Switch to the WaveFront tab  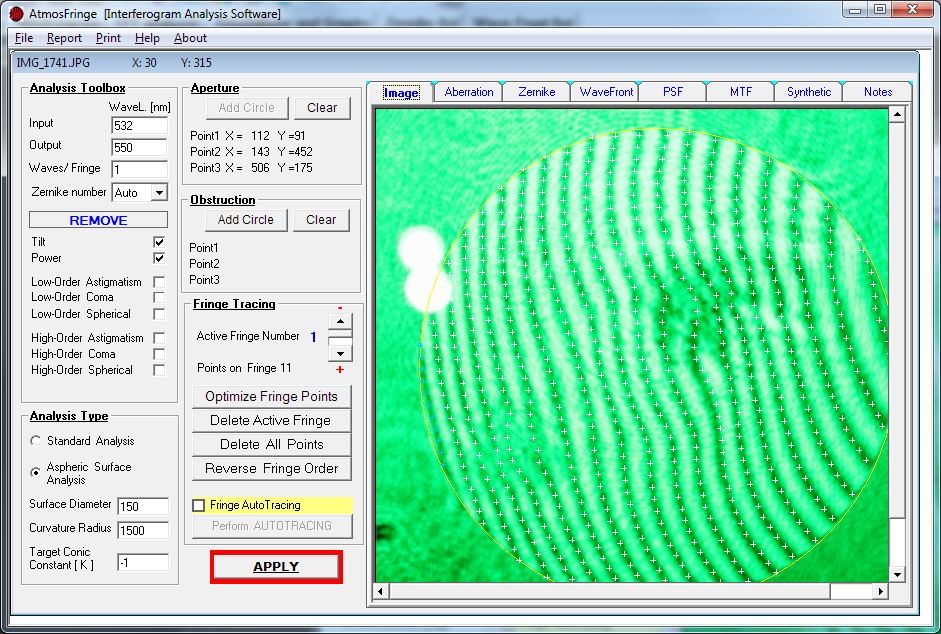coord(606,92)
